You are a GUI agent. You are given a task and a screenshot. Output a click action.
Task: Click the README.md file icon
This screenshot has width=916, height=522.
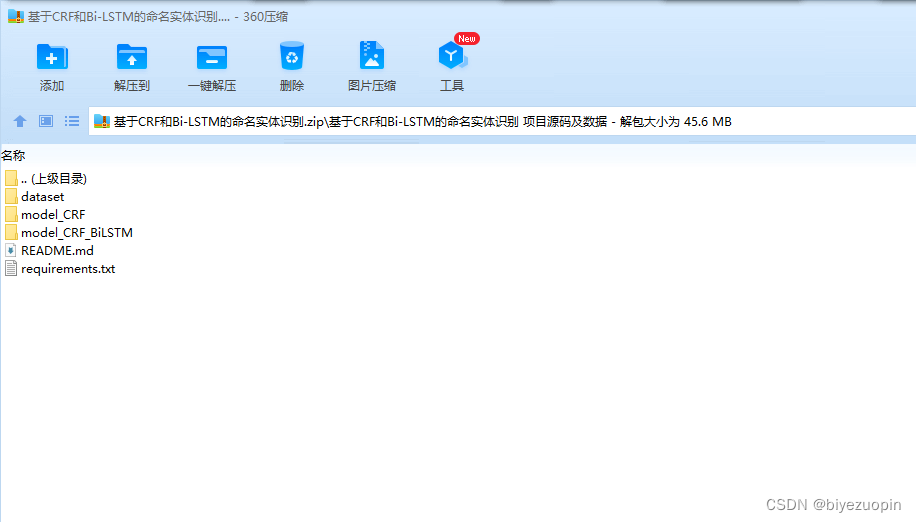[x=11, y=250]
